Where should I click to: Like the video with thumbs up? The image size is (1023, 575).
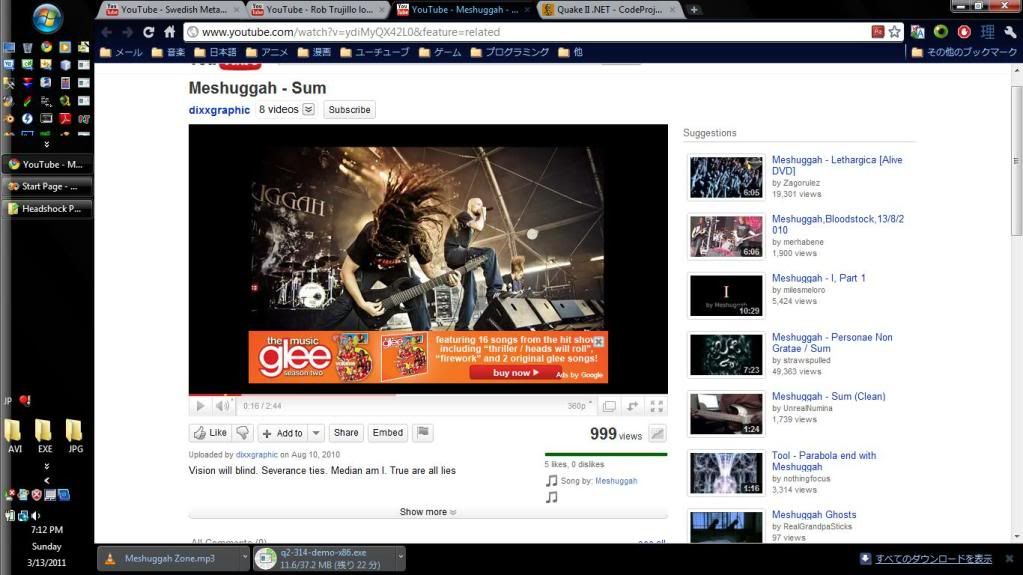coord(210,433)
